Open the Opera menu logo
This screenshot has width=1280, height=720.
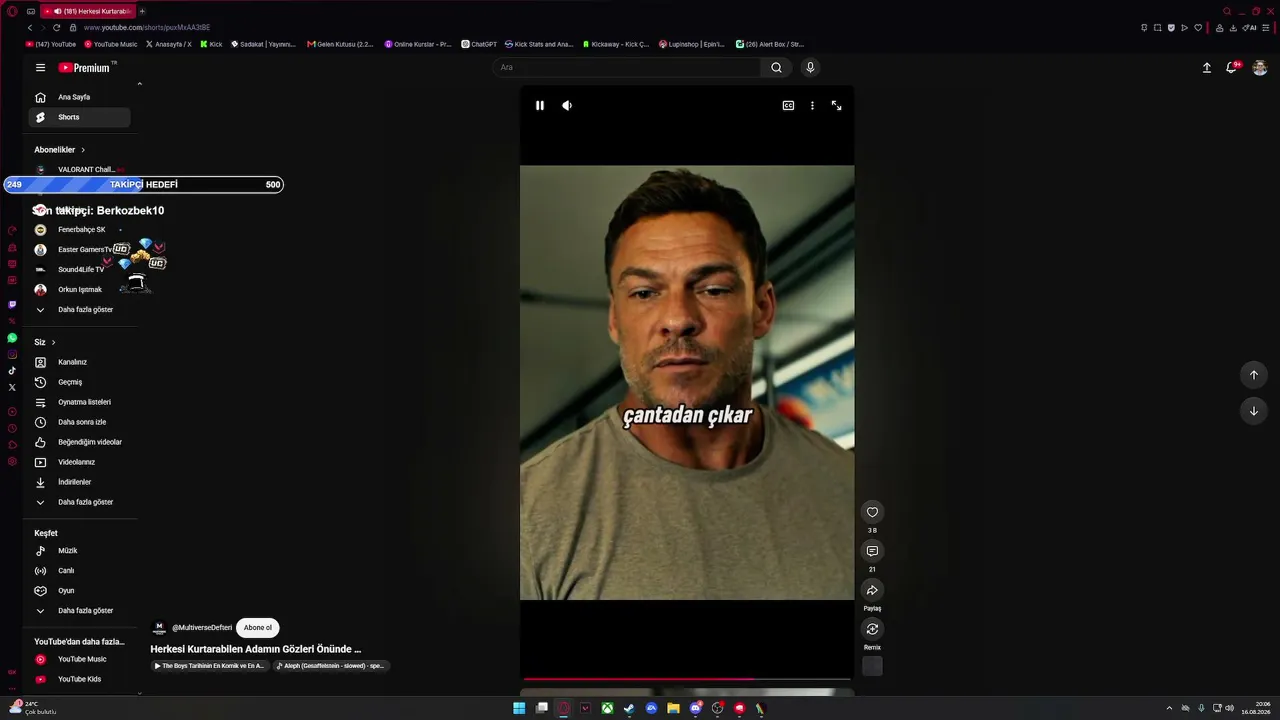12,11
